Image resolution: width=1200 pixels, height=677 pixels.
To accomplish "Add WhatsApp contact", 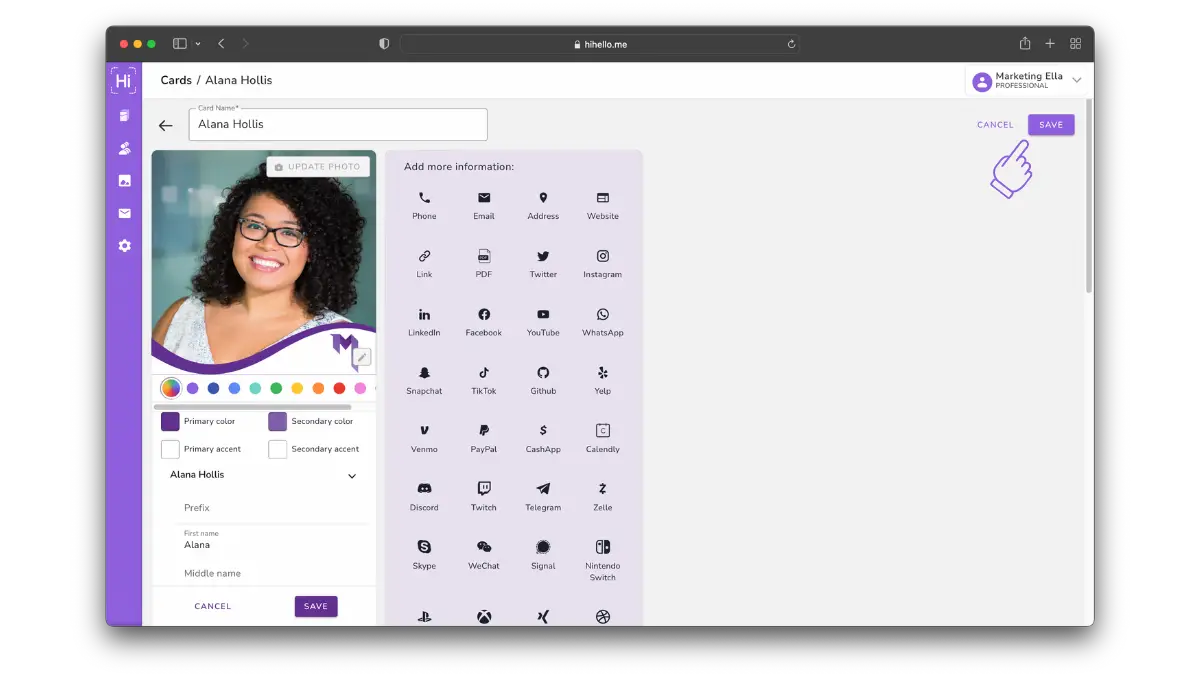I will [x=603, y=322].
